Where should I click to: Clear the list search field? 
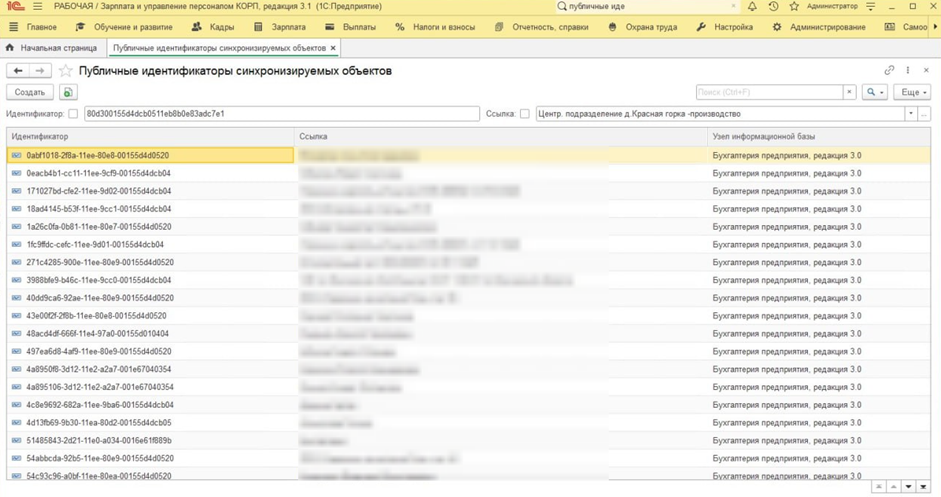[x=849, y=92]
